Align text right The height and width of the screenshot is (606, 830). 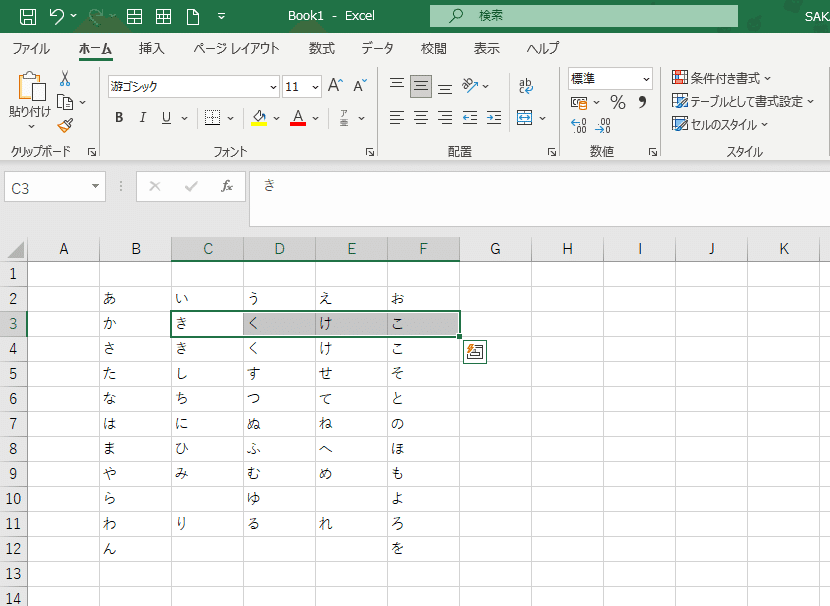445,117
